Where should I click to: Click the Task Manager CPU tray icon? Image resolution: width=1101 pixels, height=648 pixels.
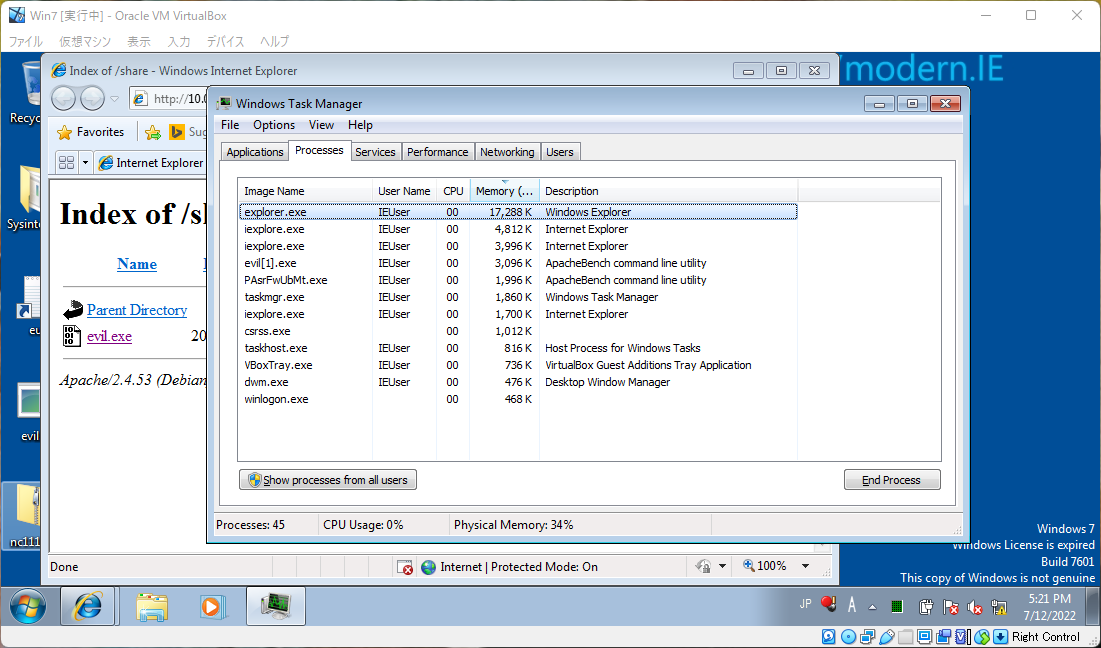click(x=897, y=607)
